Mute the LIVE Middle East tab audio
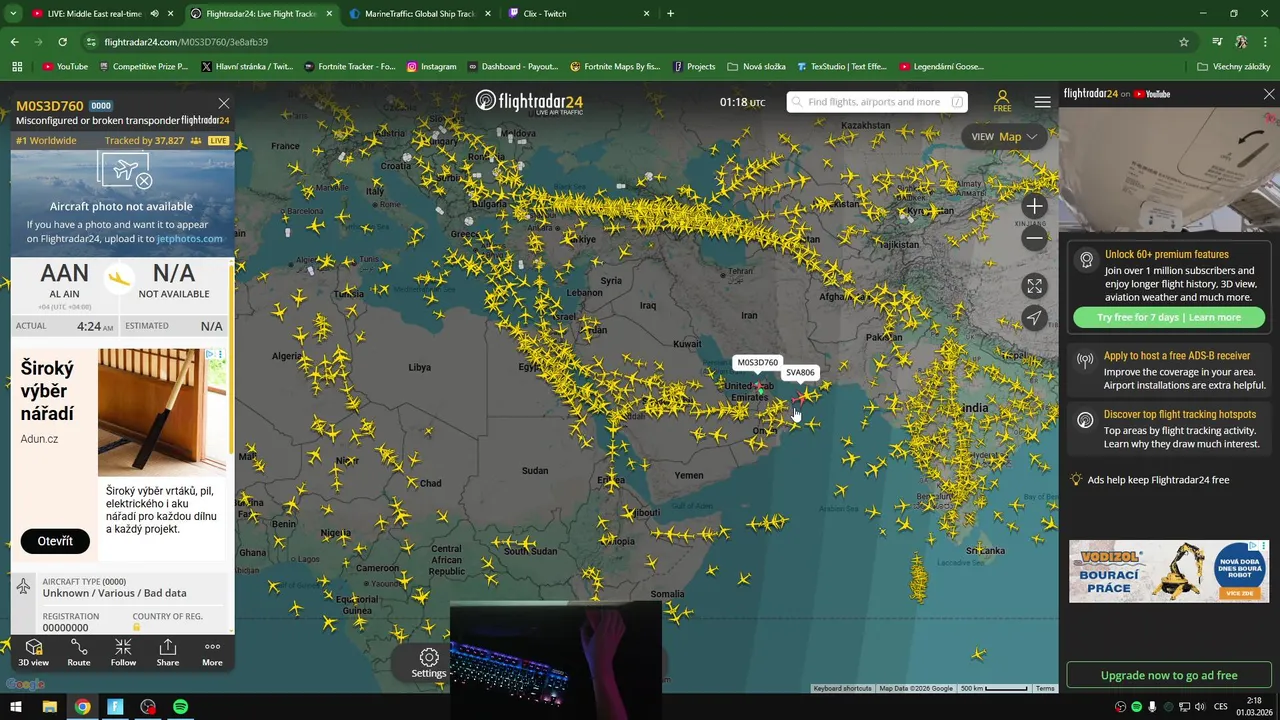Screen dimensions: 1280x720 [x=154, y=14]
